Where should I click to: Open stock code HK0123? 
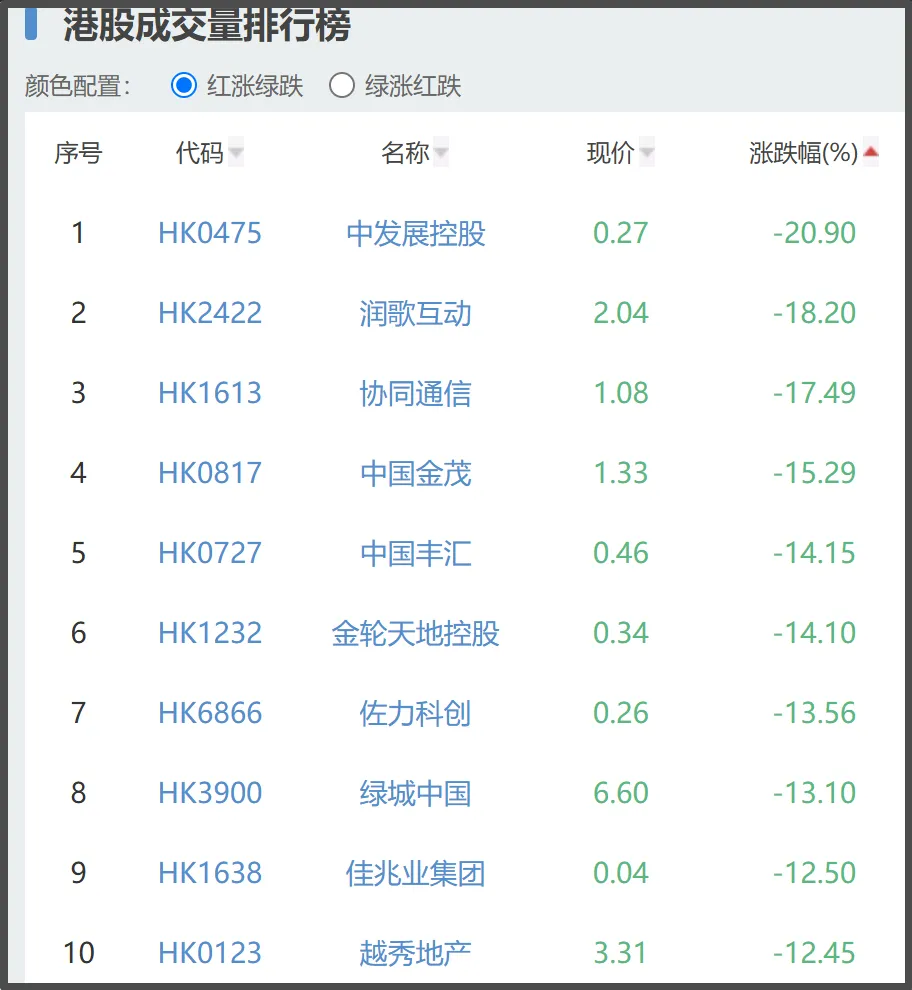pyautogui.click(x=210, y=953)
